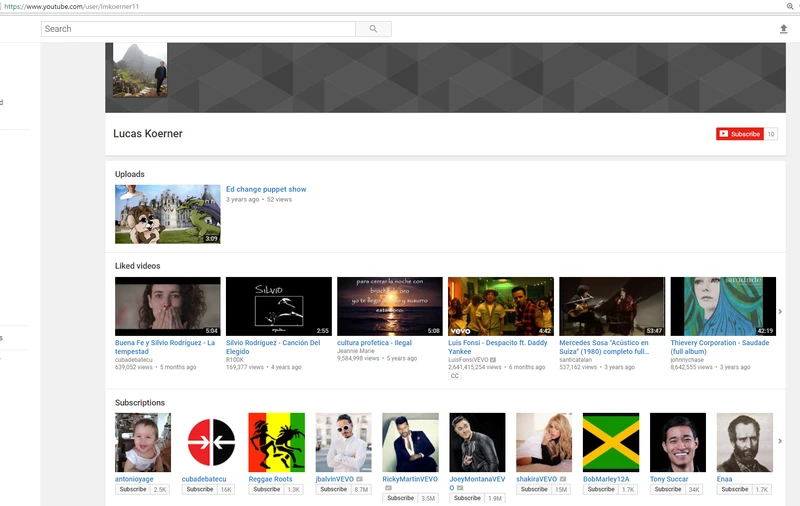Subscribe to JoeyMontanaVEVO
Screen dimensions: 800x506
[x=467, y=498]
